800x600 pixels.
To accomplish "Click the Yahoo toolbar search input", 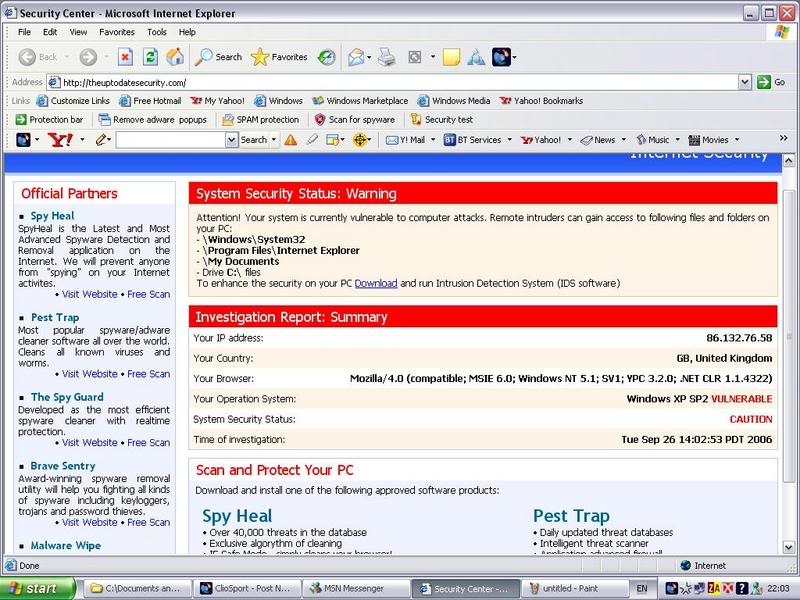I will click(171, 140).
